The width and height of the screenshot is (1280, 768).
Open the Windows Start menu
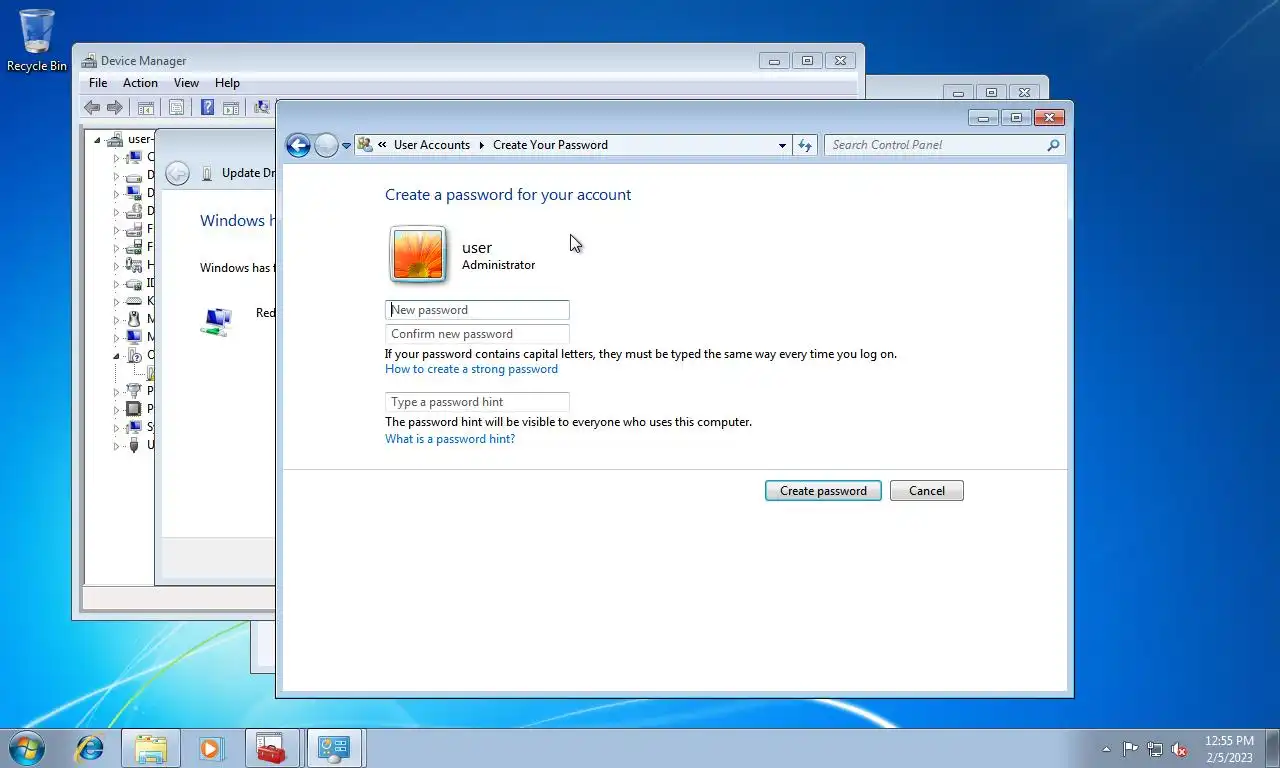26,748
